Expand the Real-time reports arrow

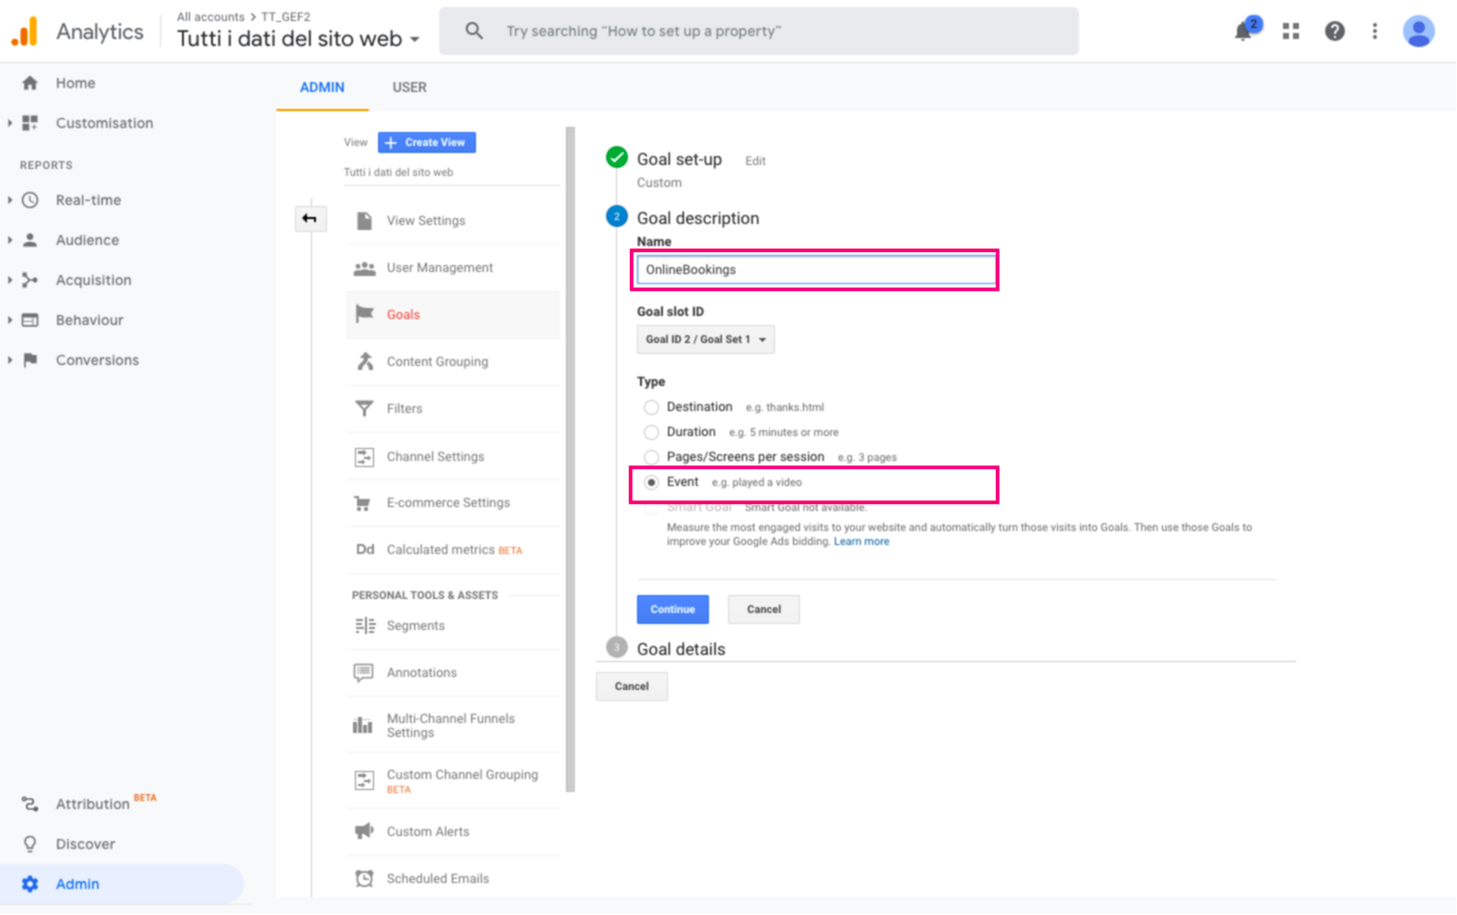pos(10,200)
